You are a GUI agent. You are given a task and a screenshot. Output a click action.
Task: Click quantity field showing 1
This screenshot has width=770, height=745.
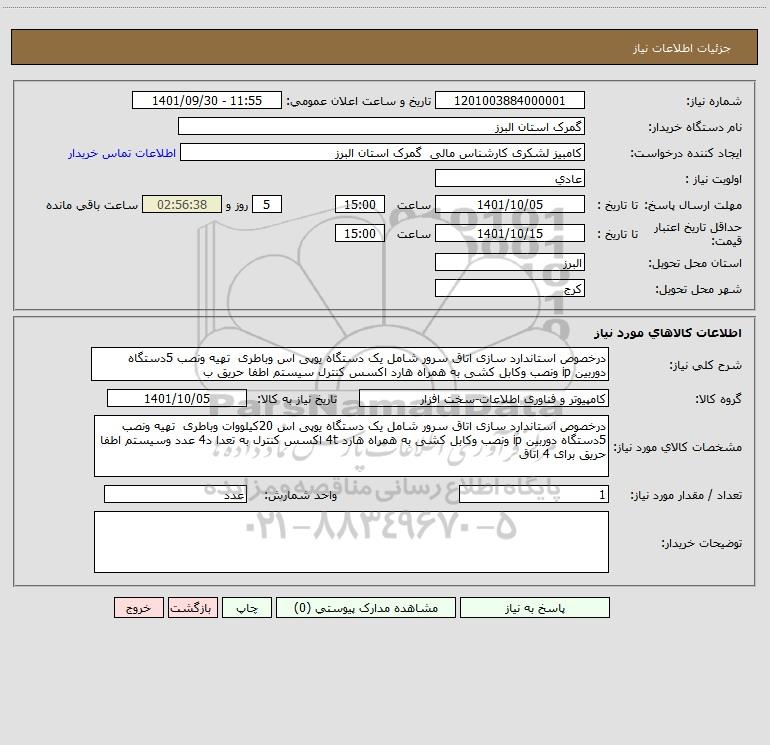(534, 495)
